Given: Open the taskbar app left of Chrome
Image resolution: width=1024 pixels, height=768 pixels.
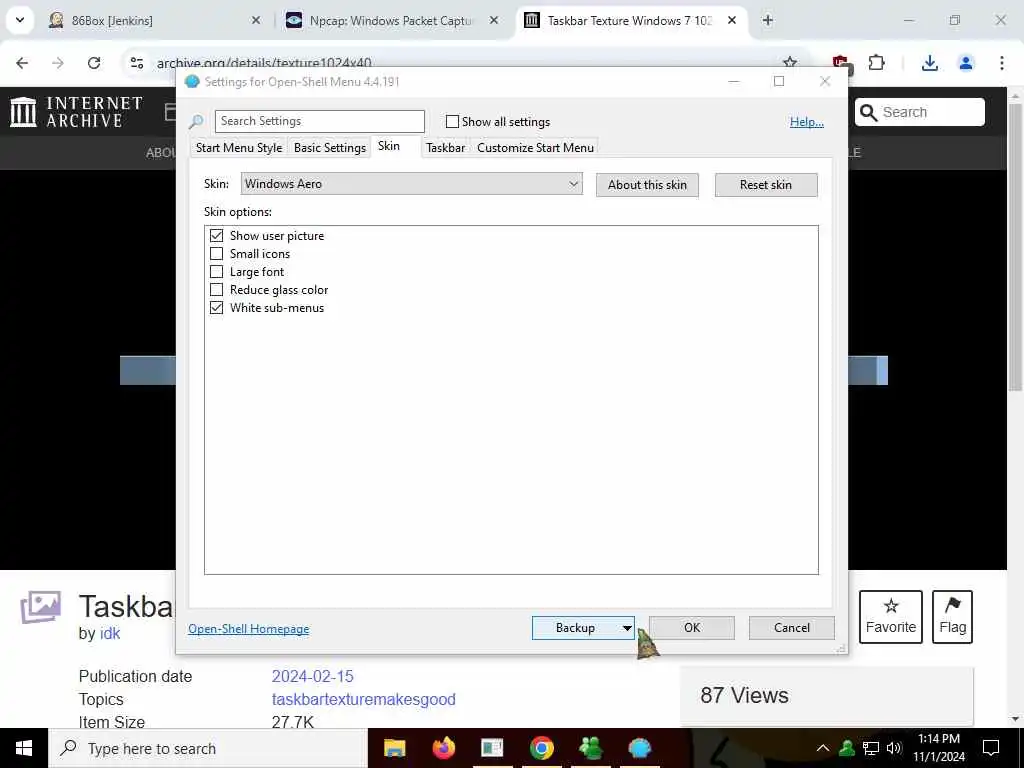Looking at the screenshot, I should tap(492, 748).
